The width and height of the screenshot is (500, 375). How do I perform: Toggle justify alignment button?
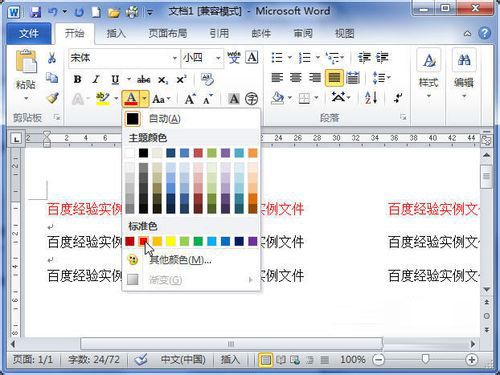coord(334,78)
